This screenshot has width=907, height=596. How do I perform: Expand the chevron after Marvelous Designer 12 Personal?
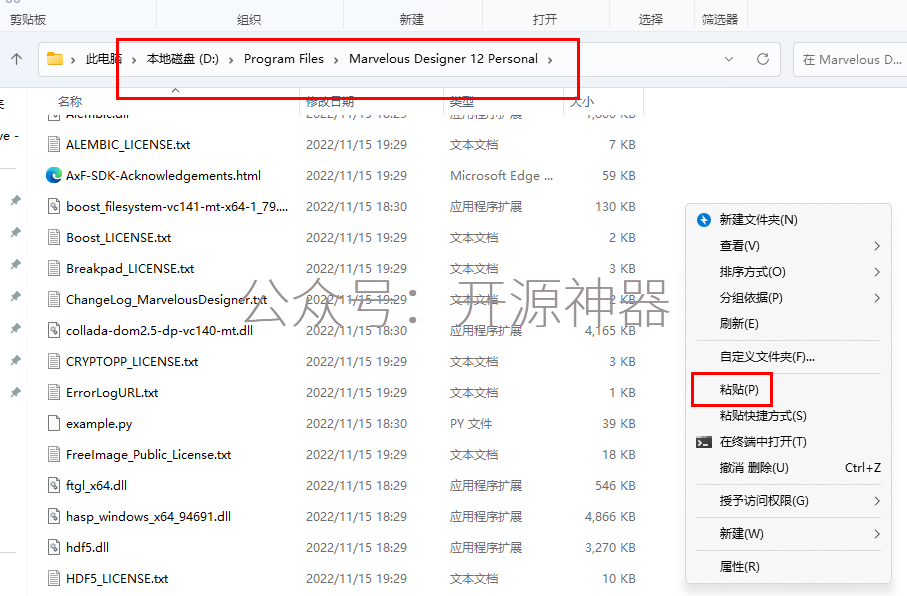point(550,60)
